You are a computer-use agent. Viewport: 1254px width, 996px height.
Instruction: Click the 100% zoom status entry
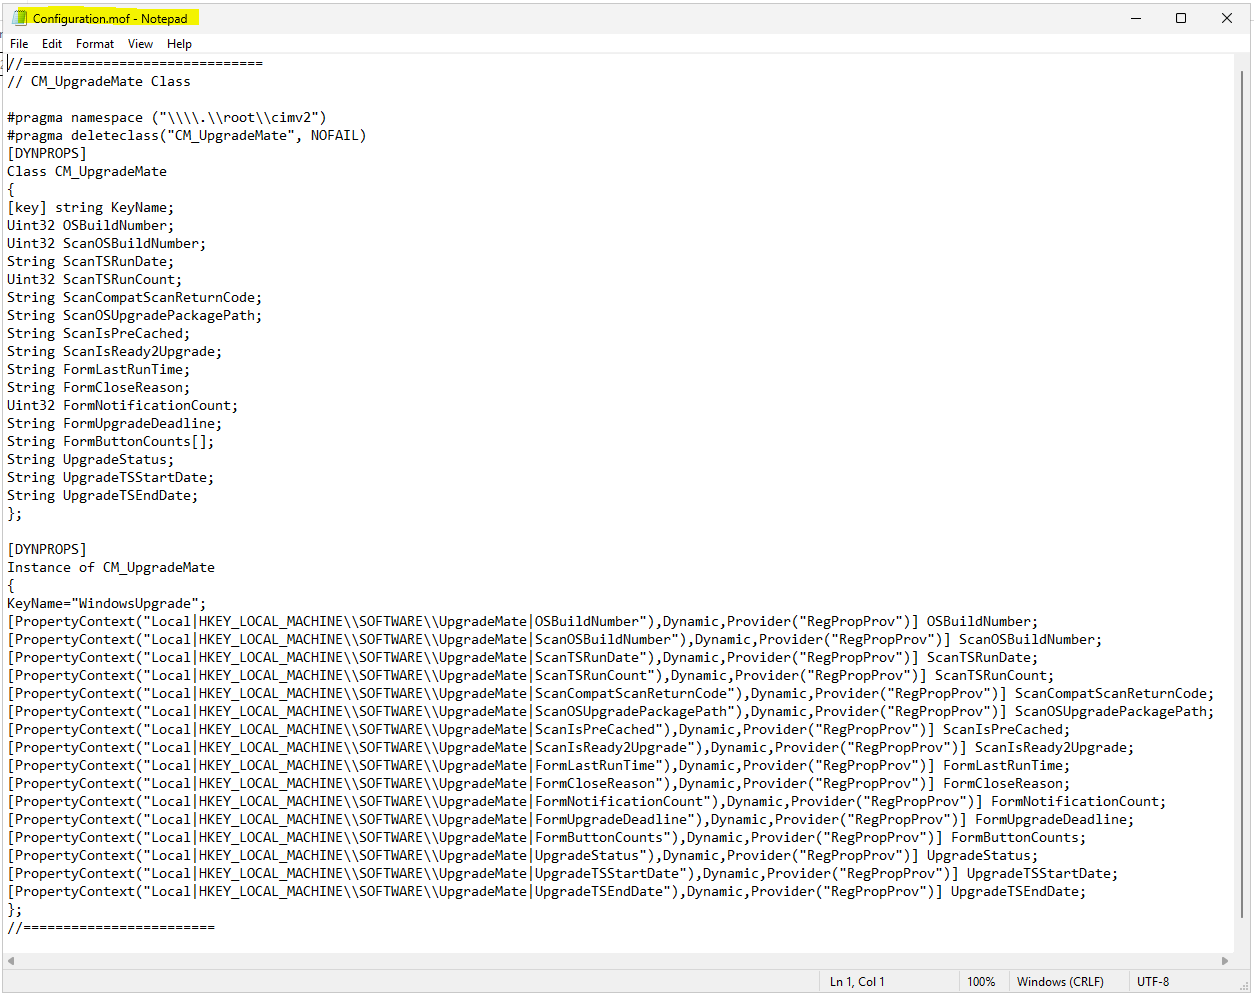[x=982, y=982]
